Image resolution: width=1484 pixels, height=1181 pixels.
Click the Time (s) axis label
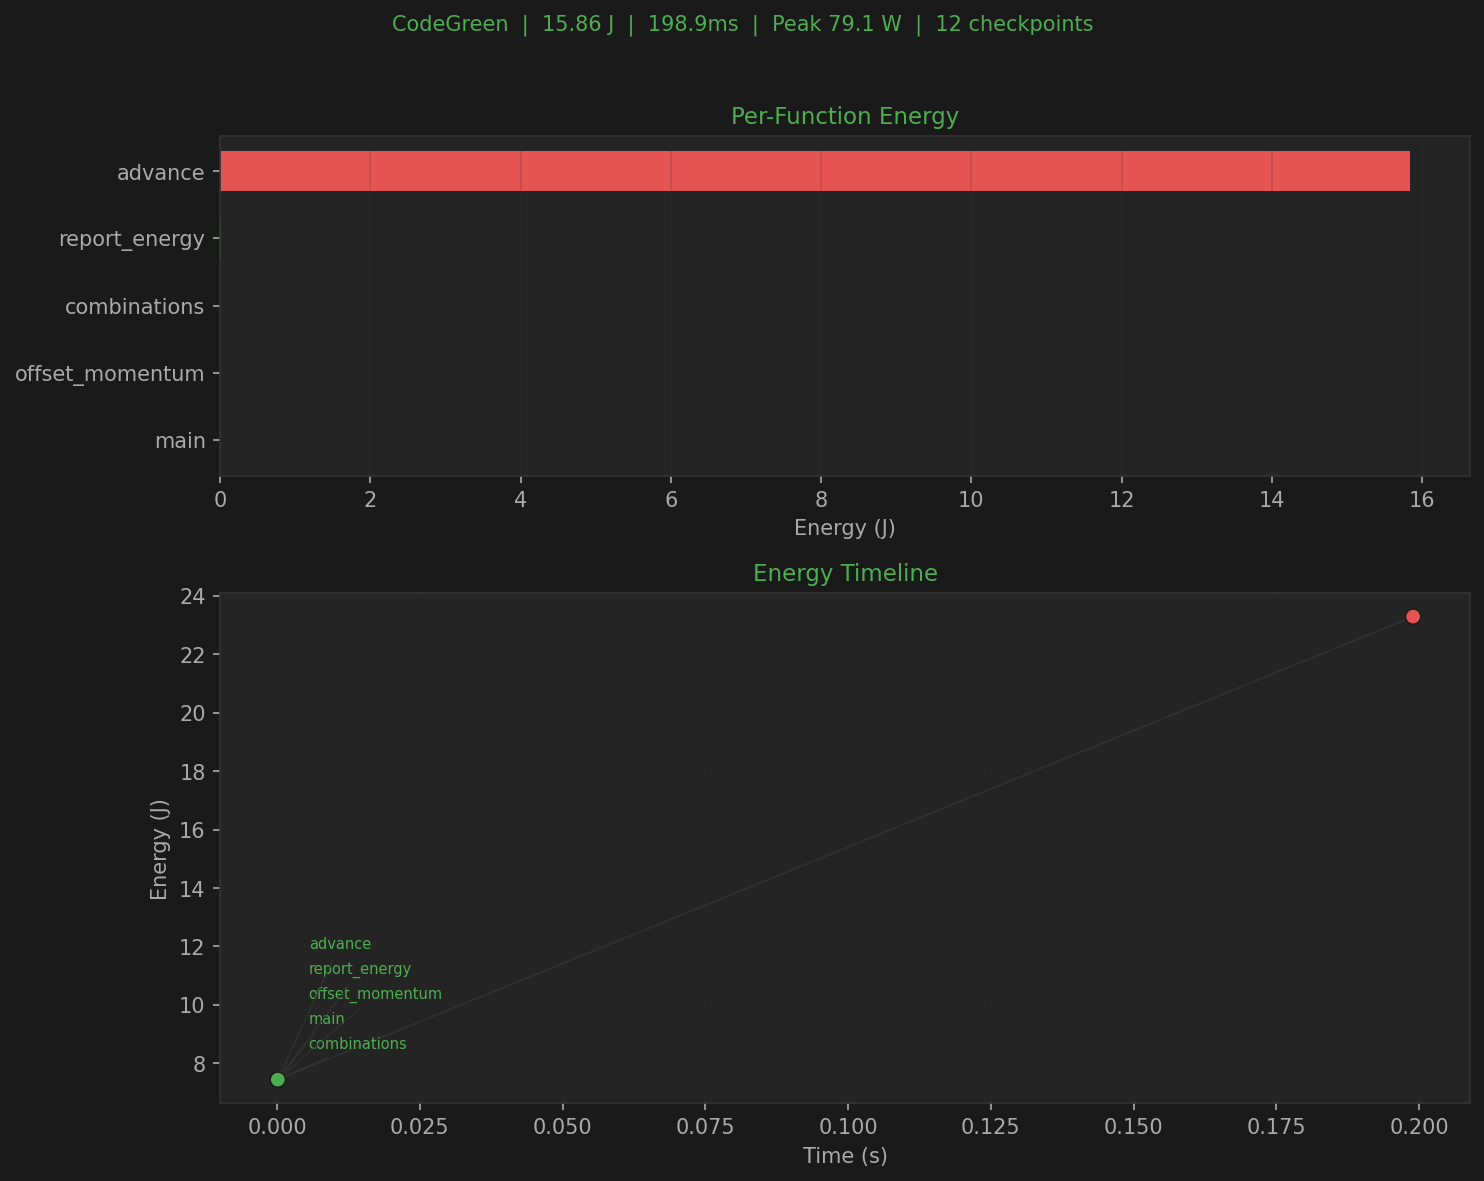[845, 1156]
